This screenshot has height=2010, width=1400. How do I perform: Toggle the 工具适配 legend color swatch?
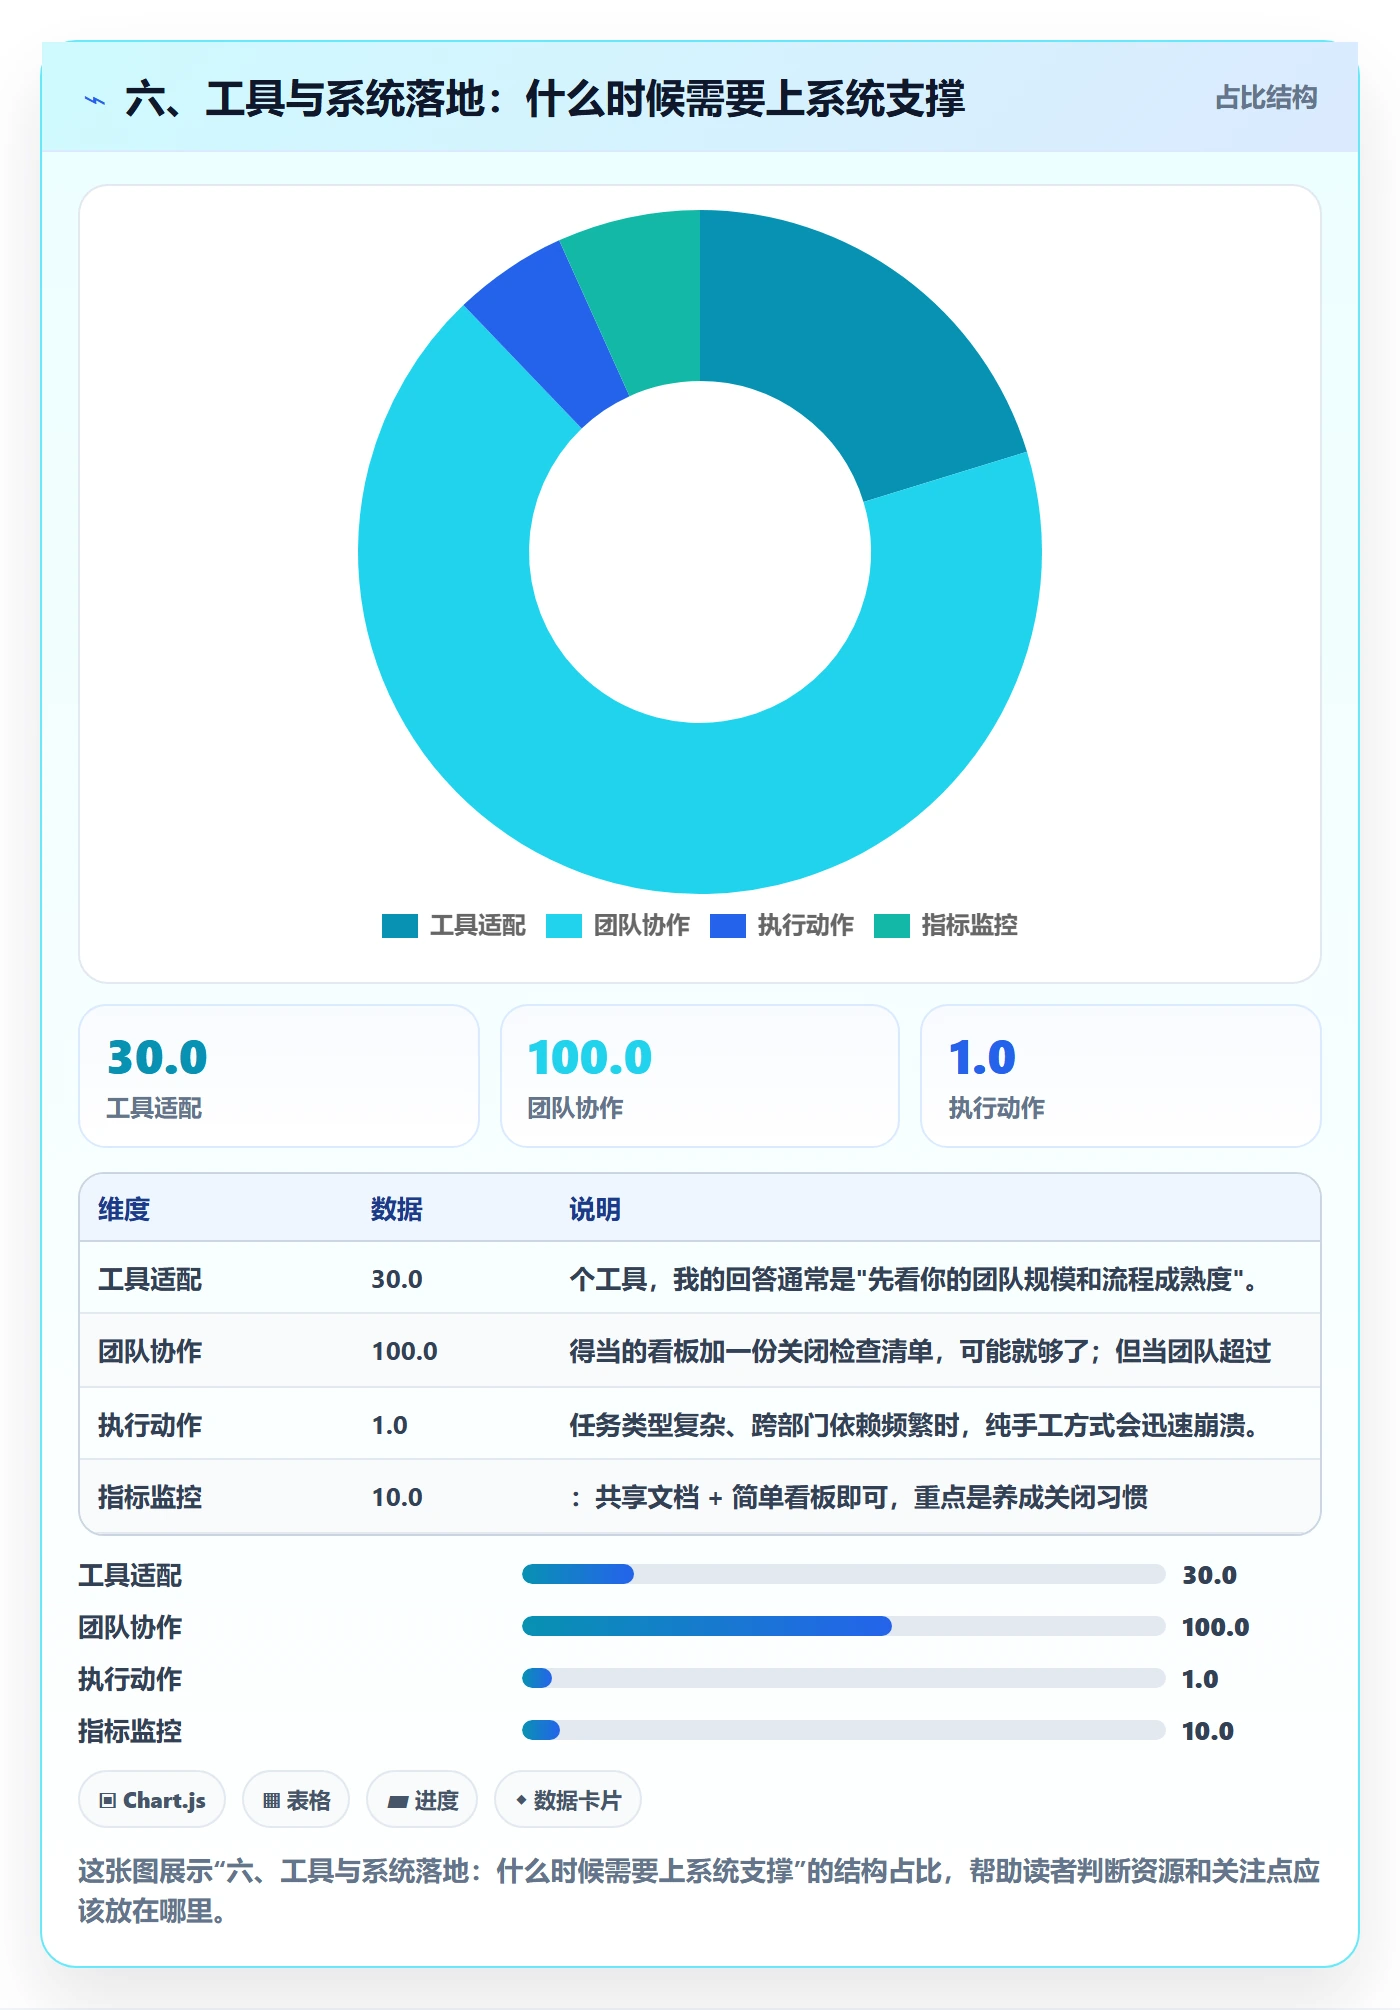[x=400, y=926]
